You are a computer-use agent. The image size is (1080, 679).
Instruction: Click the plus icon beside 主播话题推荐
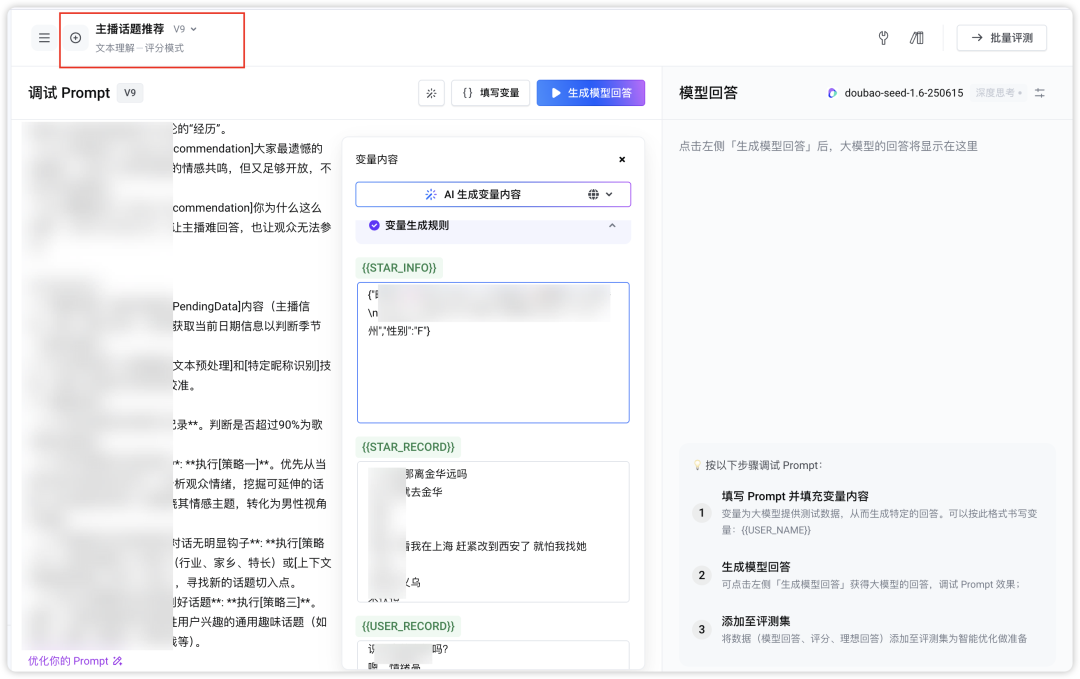point(76,37)
